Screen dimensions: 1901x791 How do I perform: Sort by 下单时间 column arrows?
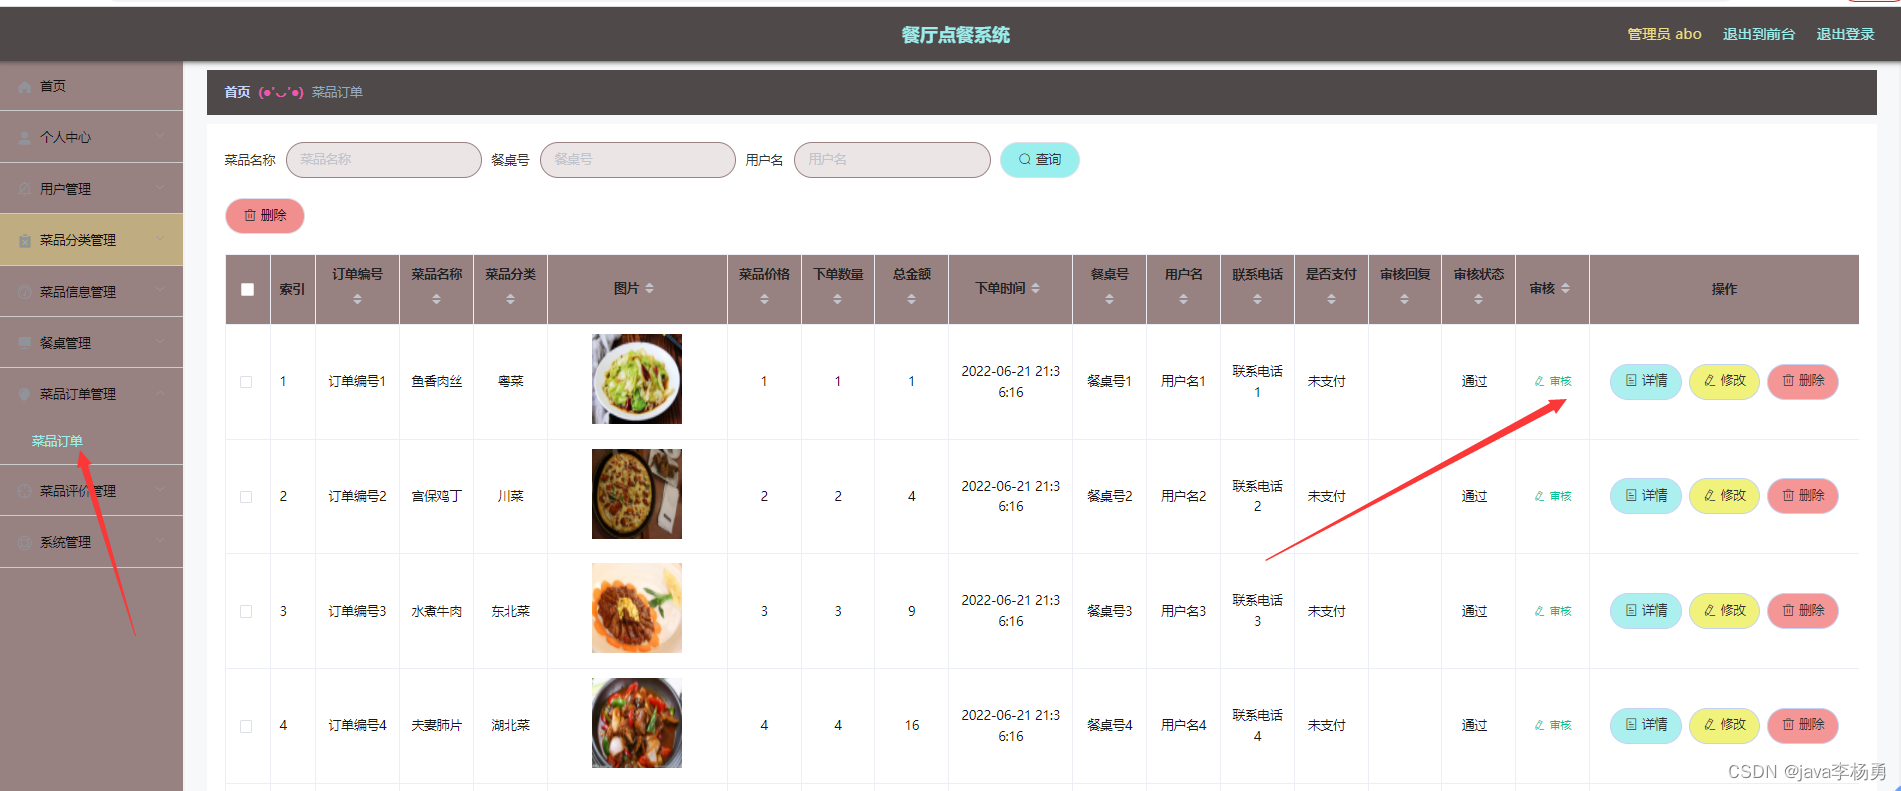(x=1035, y=288)
